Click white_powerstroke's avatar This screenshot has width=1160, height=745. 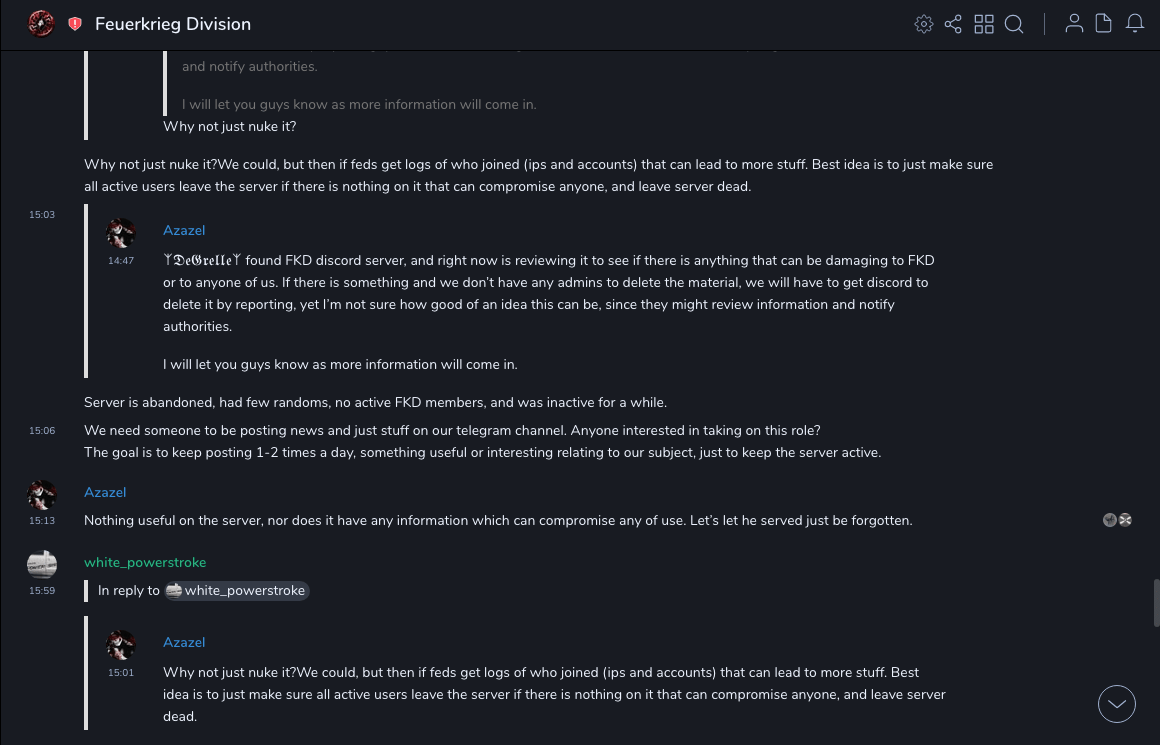pos(42,565)
